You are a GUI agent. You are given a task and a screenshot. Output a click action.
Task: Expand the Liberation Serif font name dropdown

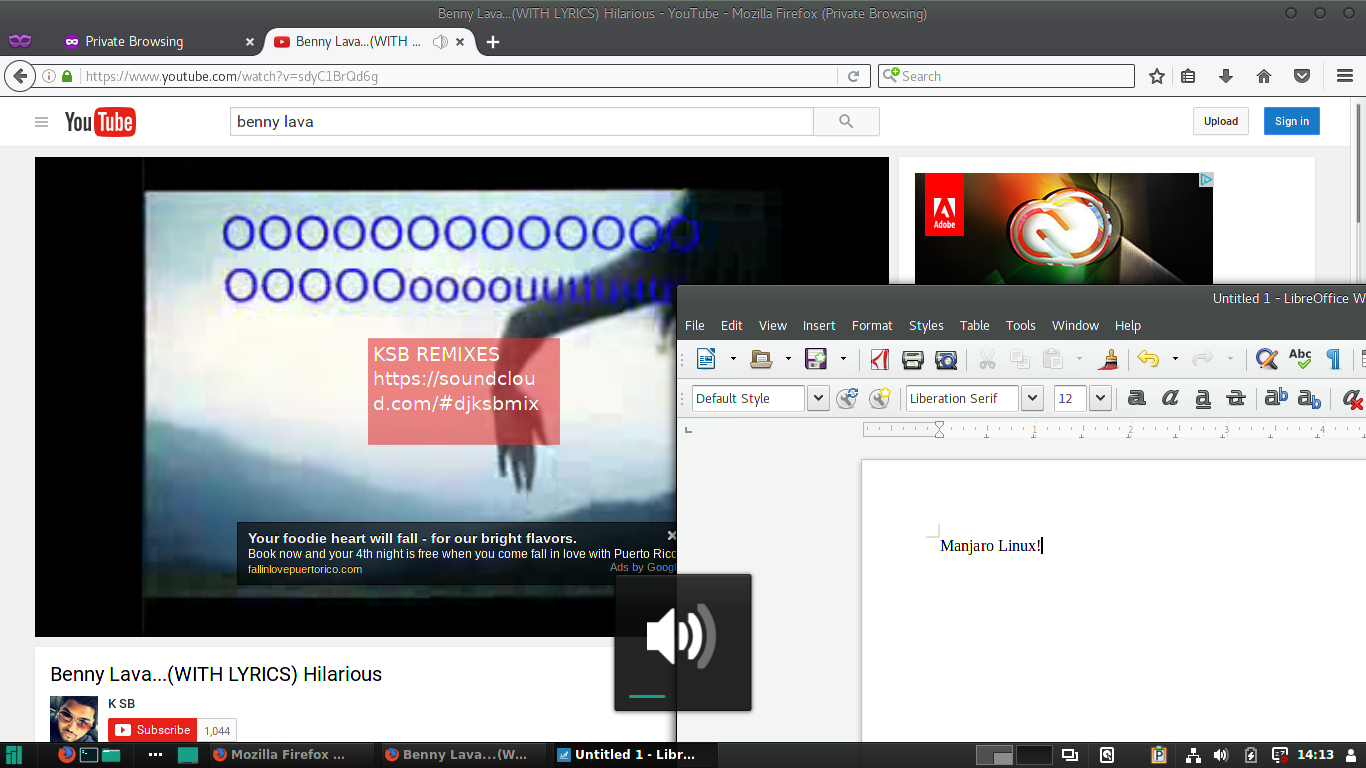(1033, 398)
